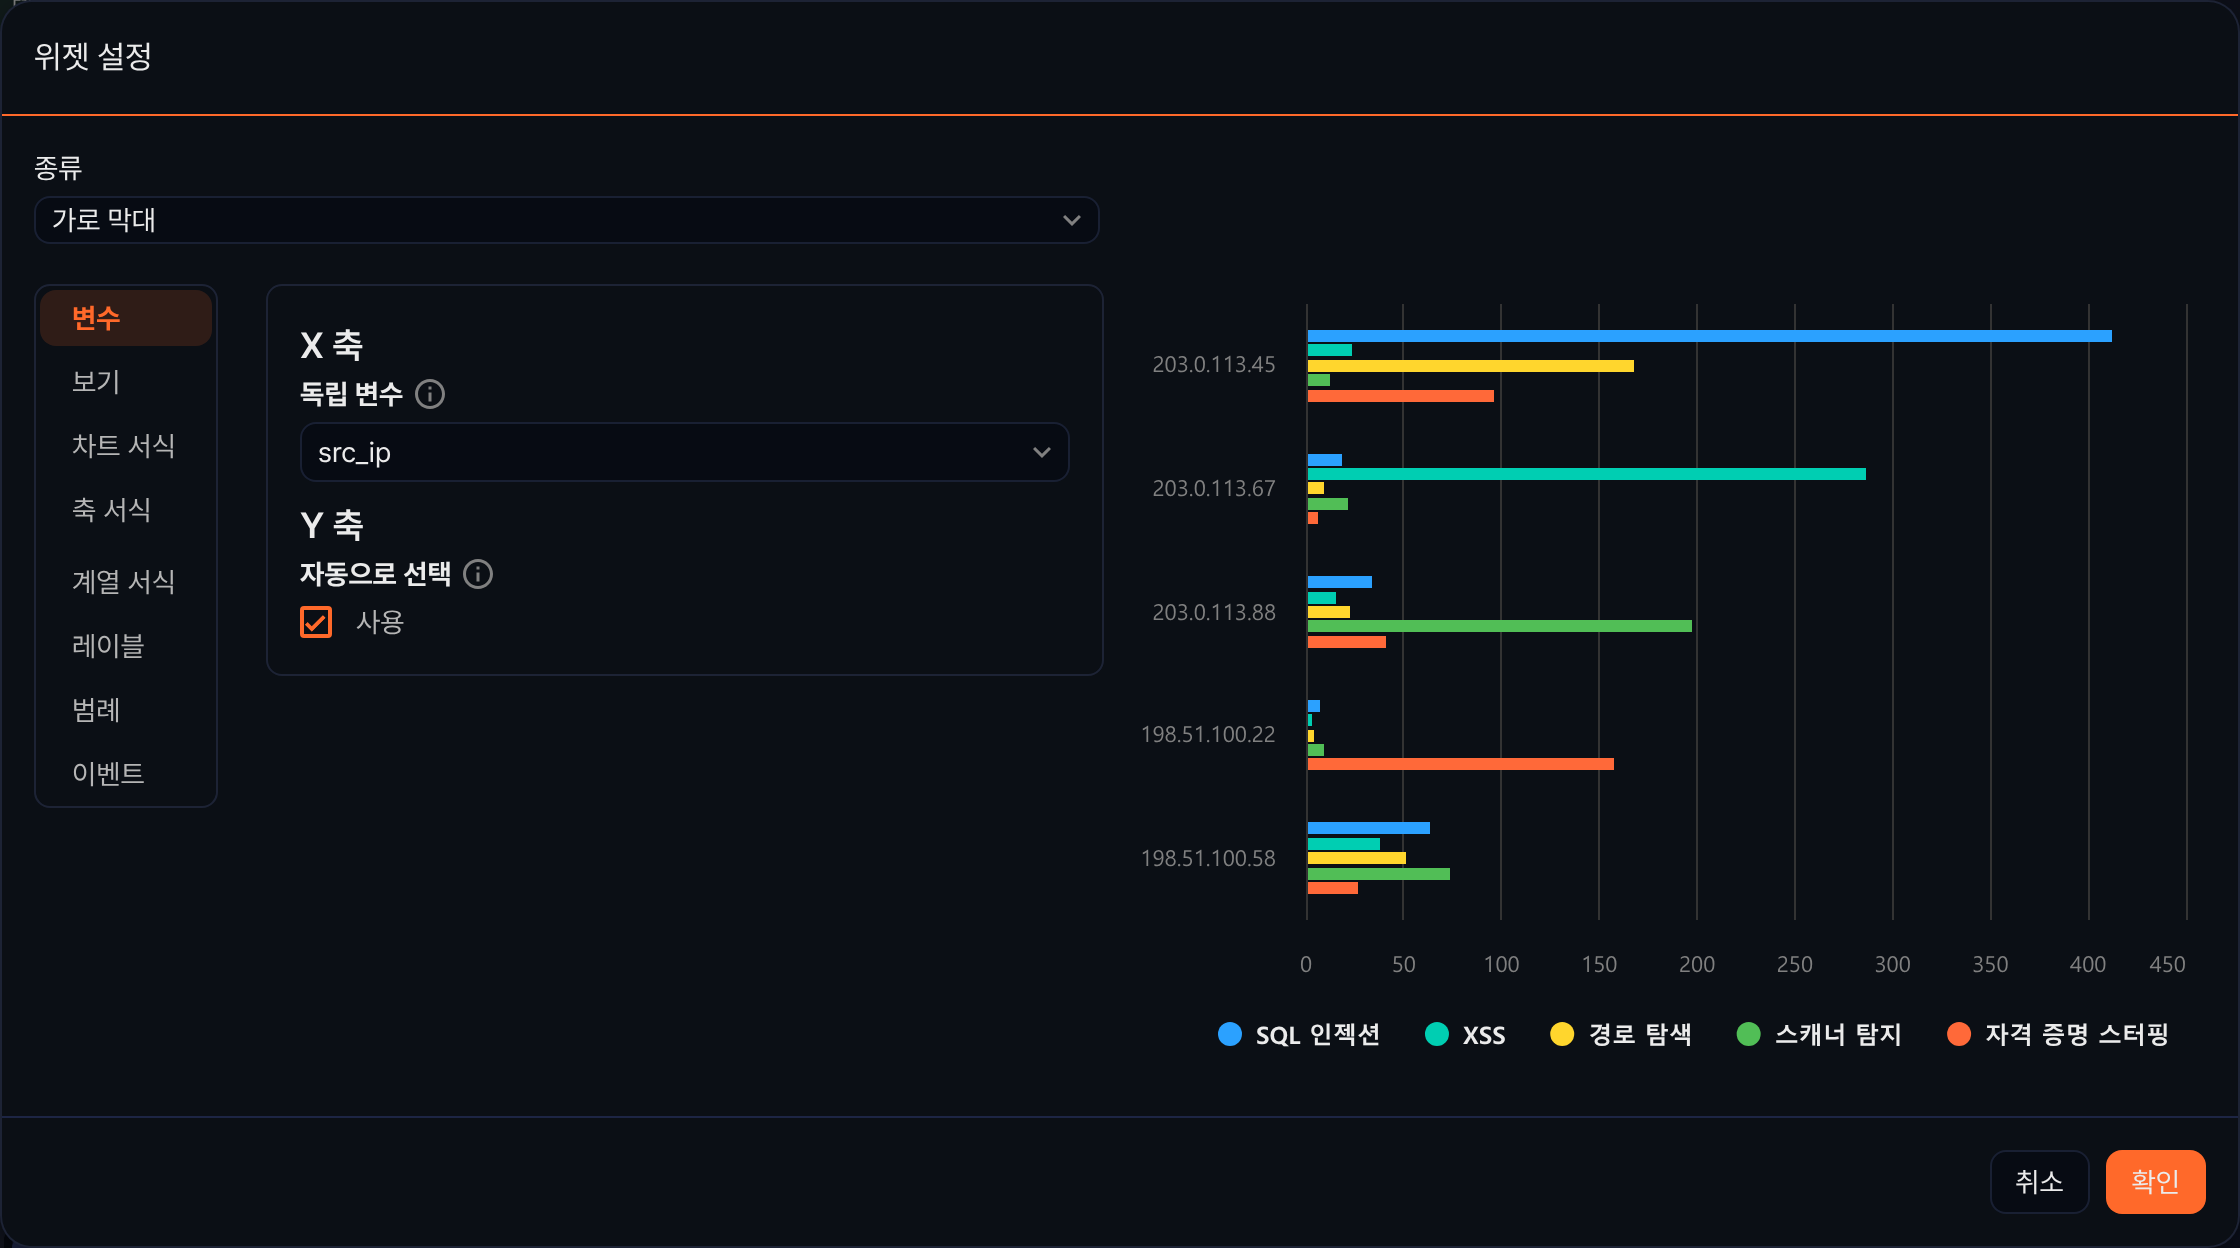Go to the 계열 서식 tab
The height and width of the screenshot is (1248, 2240).
[126, 582]
